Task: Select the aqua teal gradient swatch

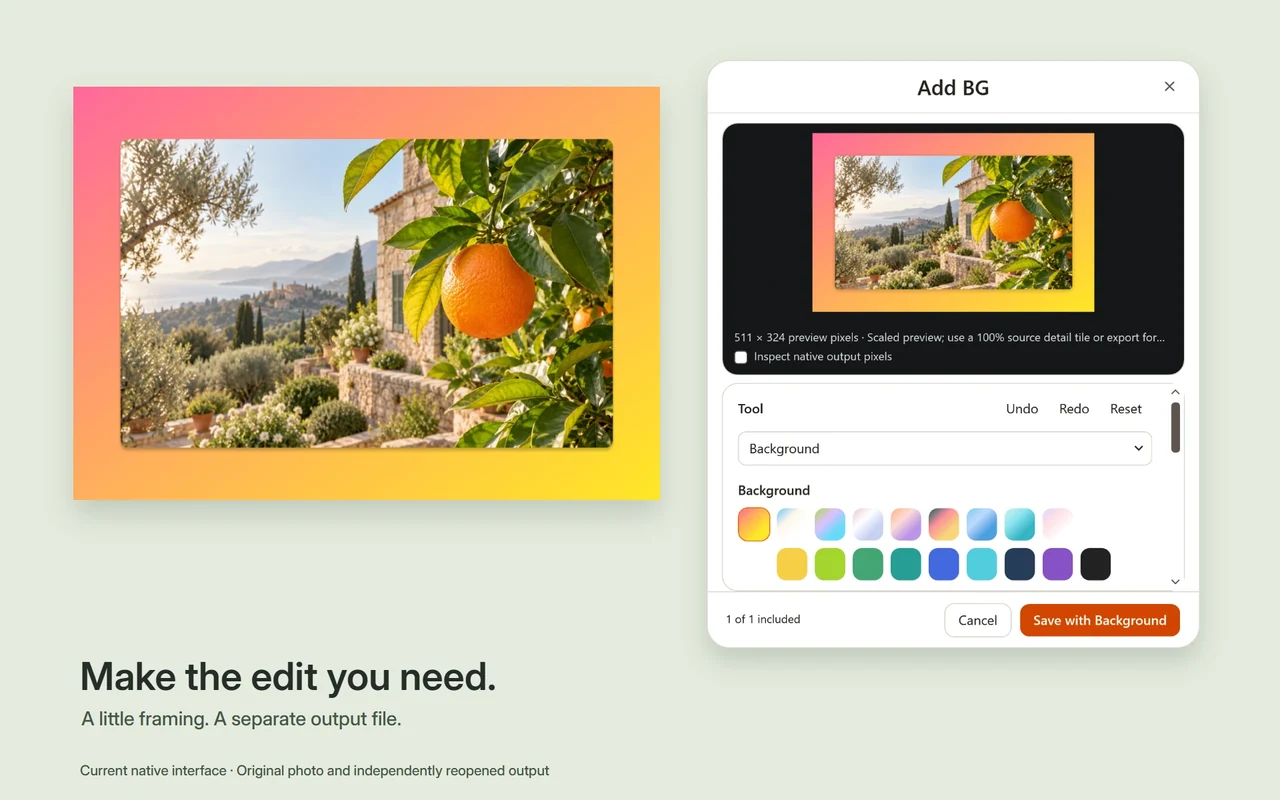Action: point(1020,524)
